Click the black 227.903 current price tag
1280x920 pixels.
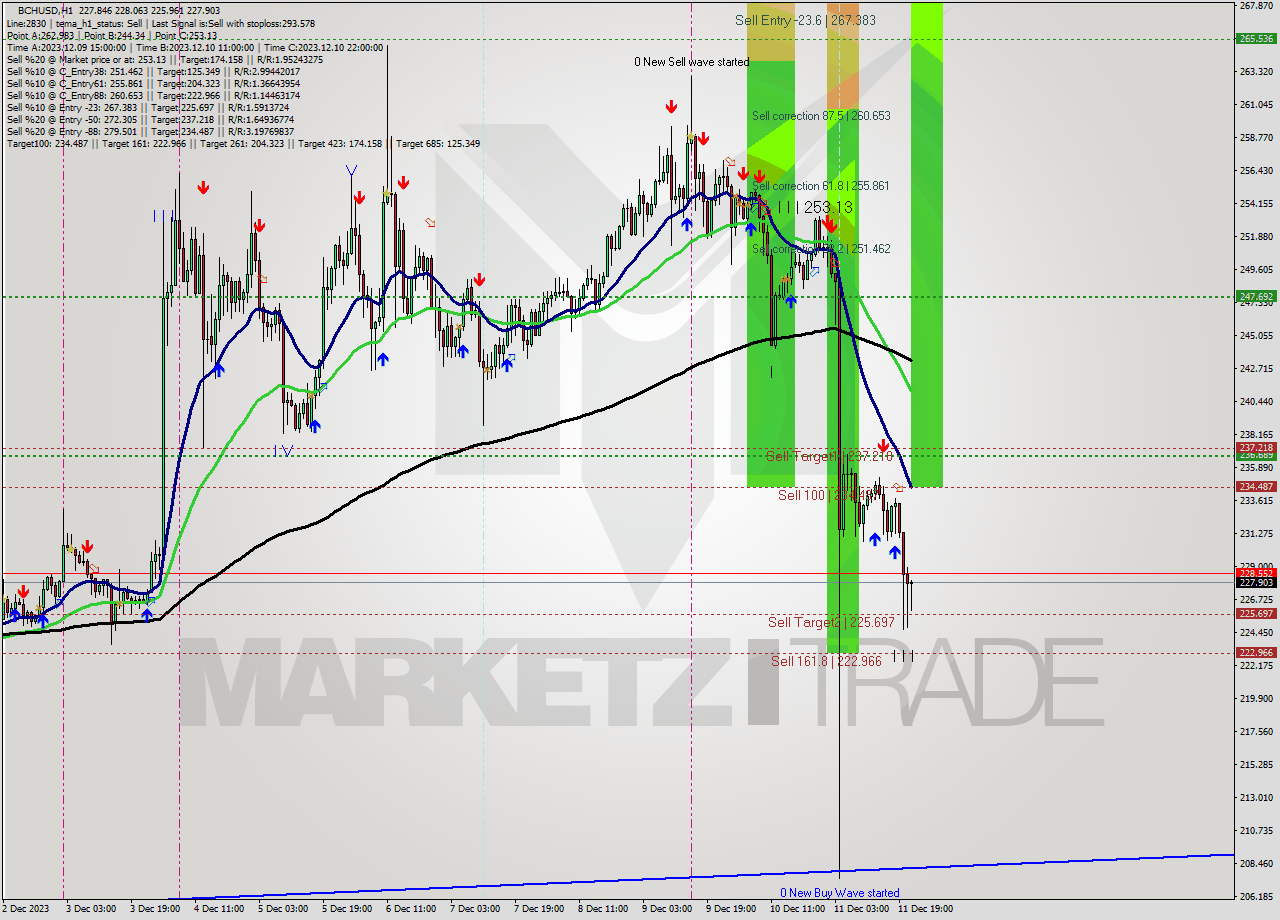click(1256, 582)
